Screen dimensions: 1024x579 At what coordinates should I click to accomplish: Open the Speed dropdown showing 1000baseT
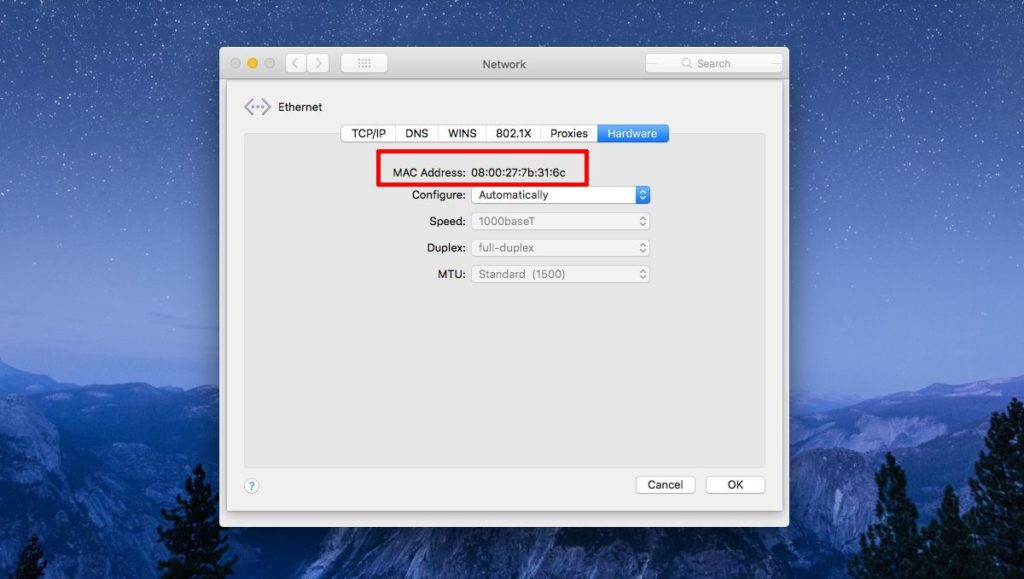click(560, 221)
